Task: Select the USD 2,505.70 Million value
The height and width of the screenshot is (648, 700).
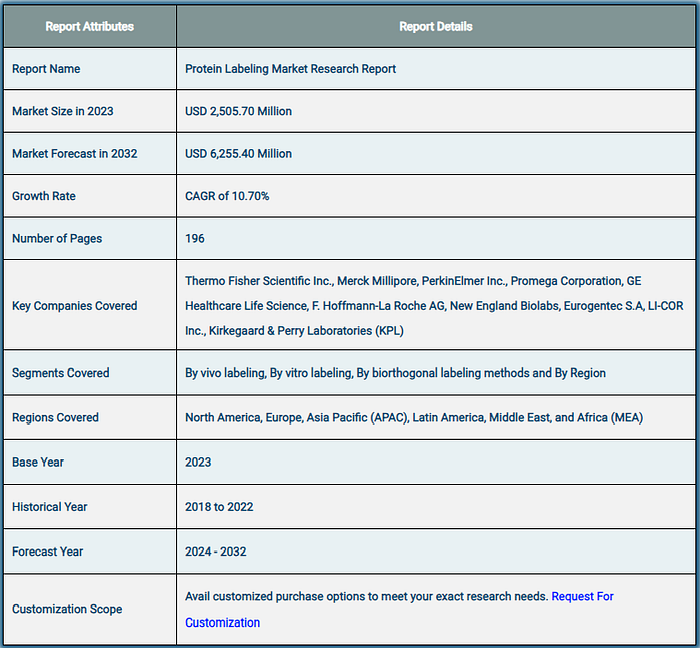Action: [238, 111]
